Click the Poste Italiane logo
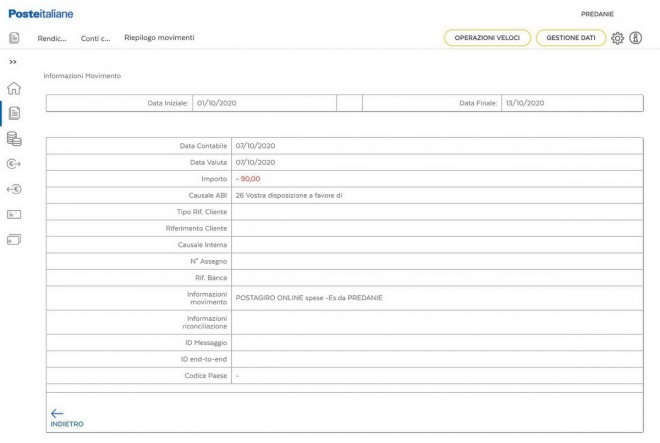Image resolution: width=660 pixels, height=443 pixels. point(40,13)
